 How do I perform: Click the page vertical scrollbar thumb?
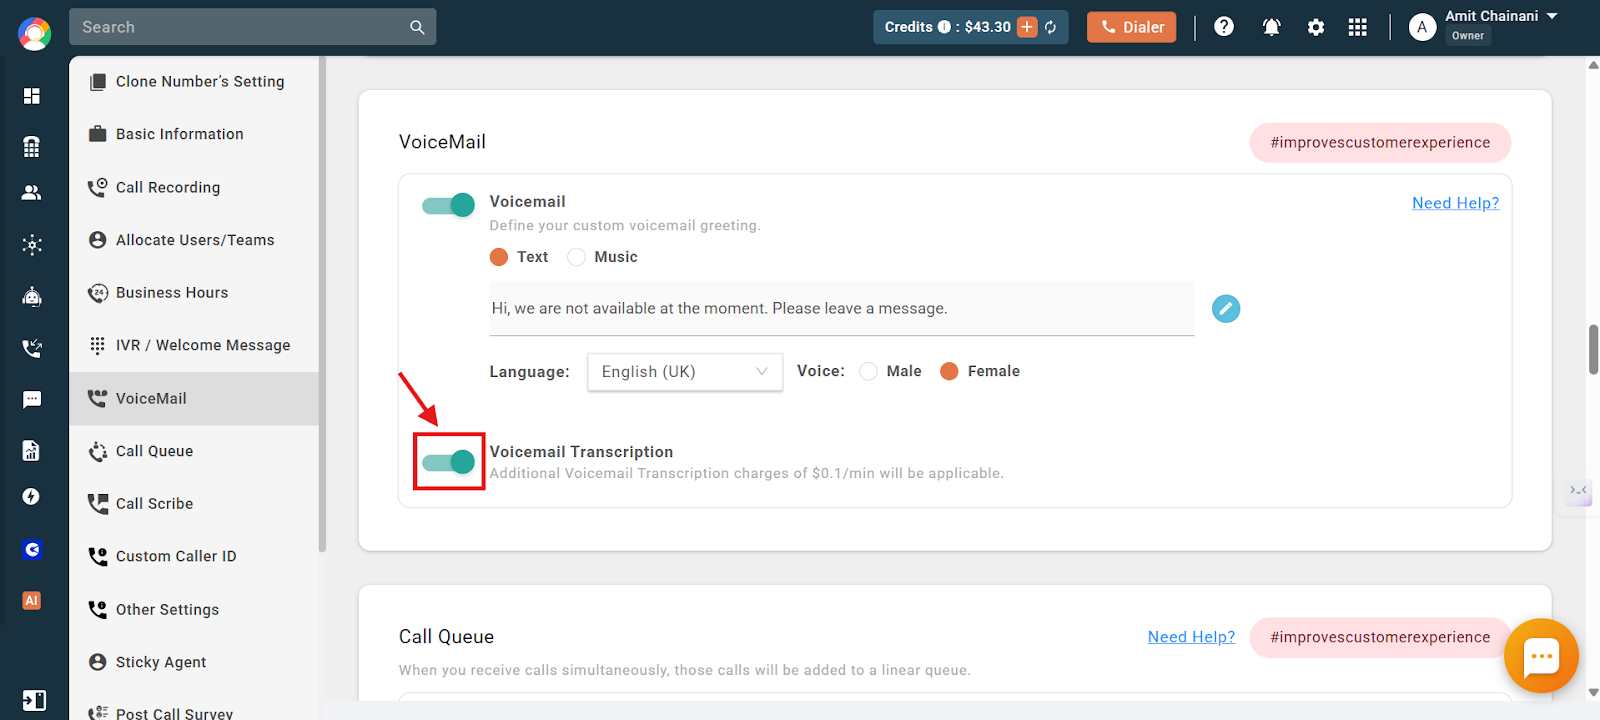(1593, 349)
